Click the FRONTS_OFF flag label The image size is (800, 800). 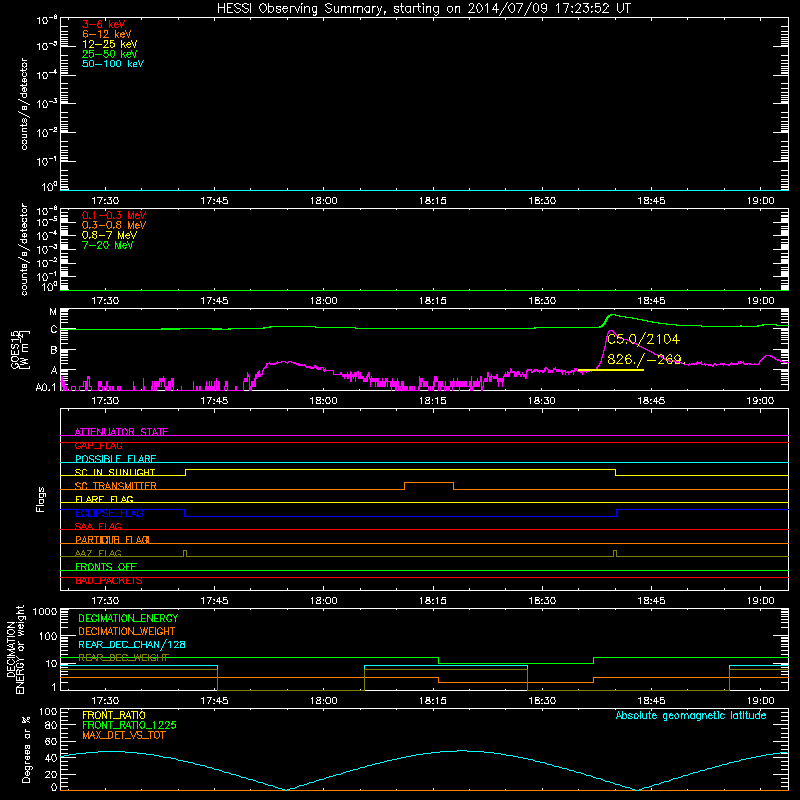106,566
